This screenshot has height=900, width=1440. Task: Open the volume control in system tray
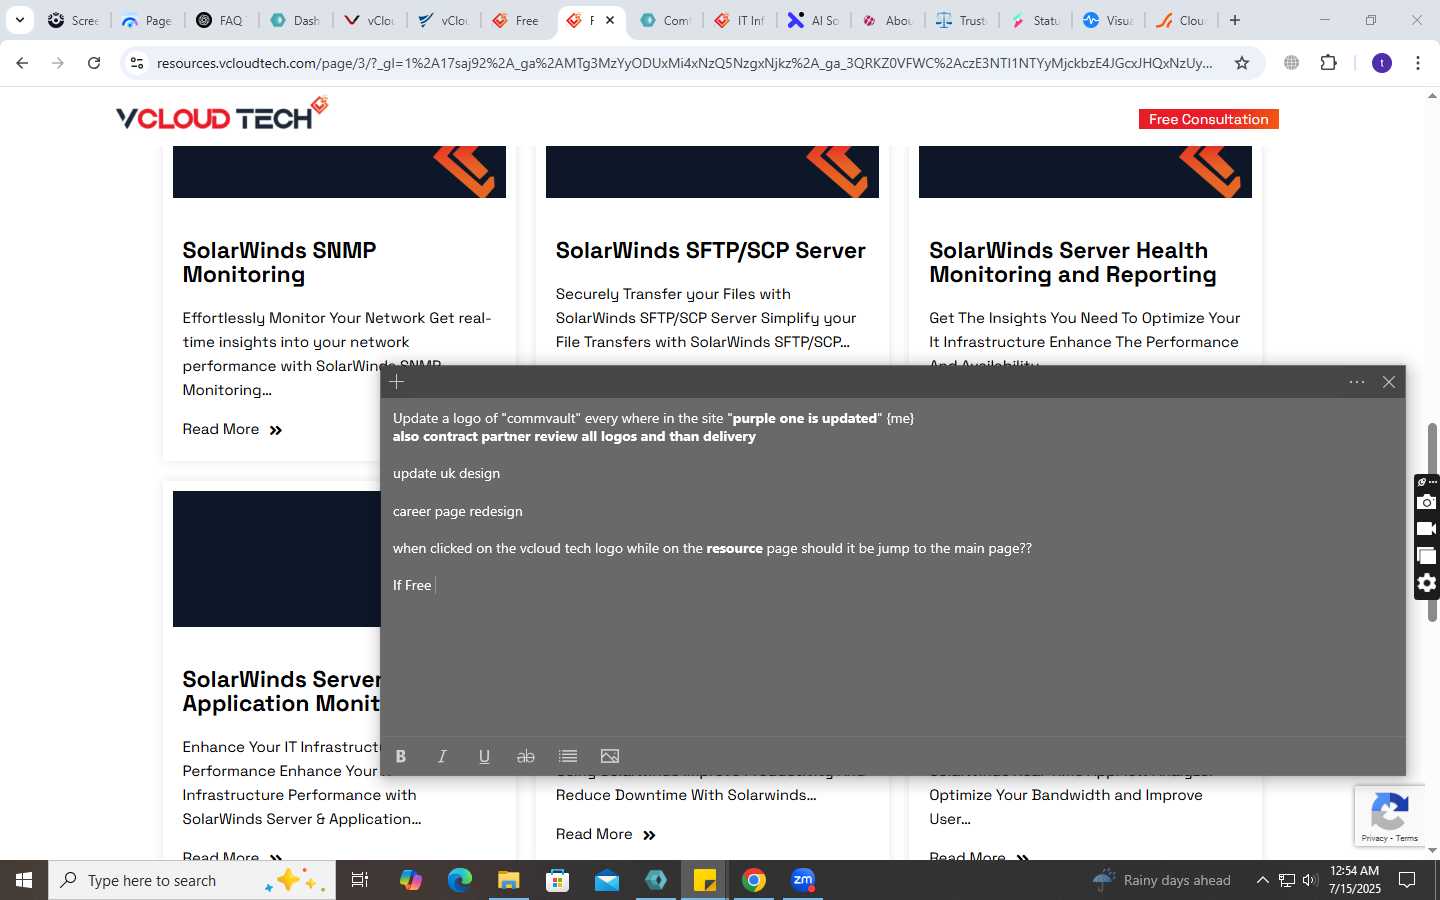(x=1310, y=880)
